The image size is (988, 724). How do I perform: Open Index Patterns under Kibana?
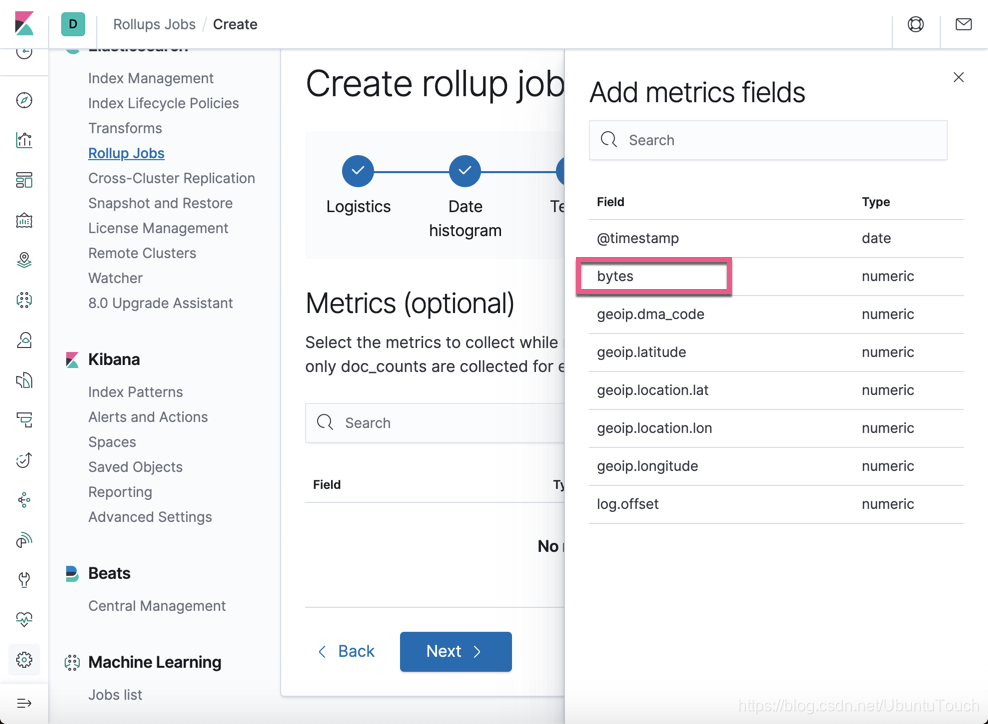[x=135, y=392]
